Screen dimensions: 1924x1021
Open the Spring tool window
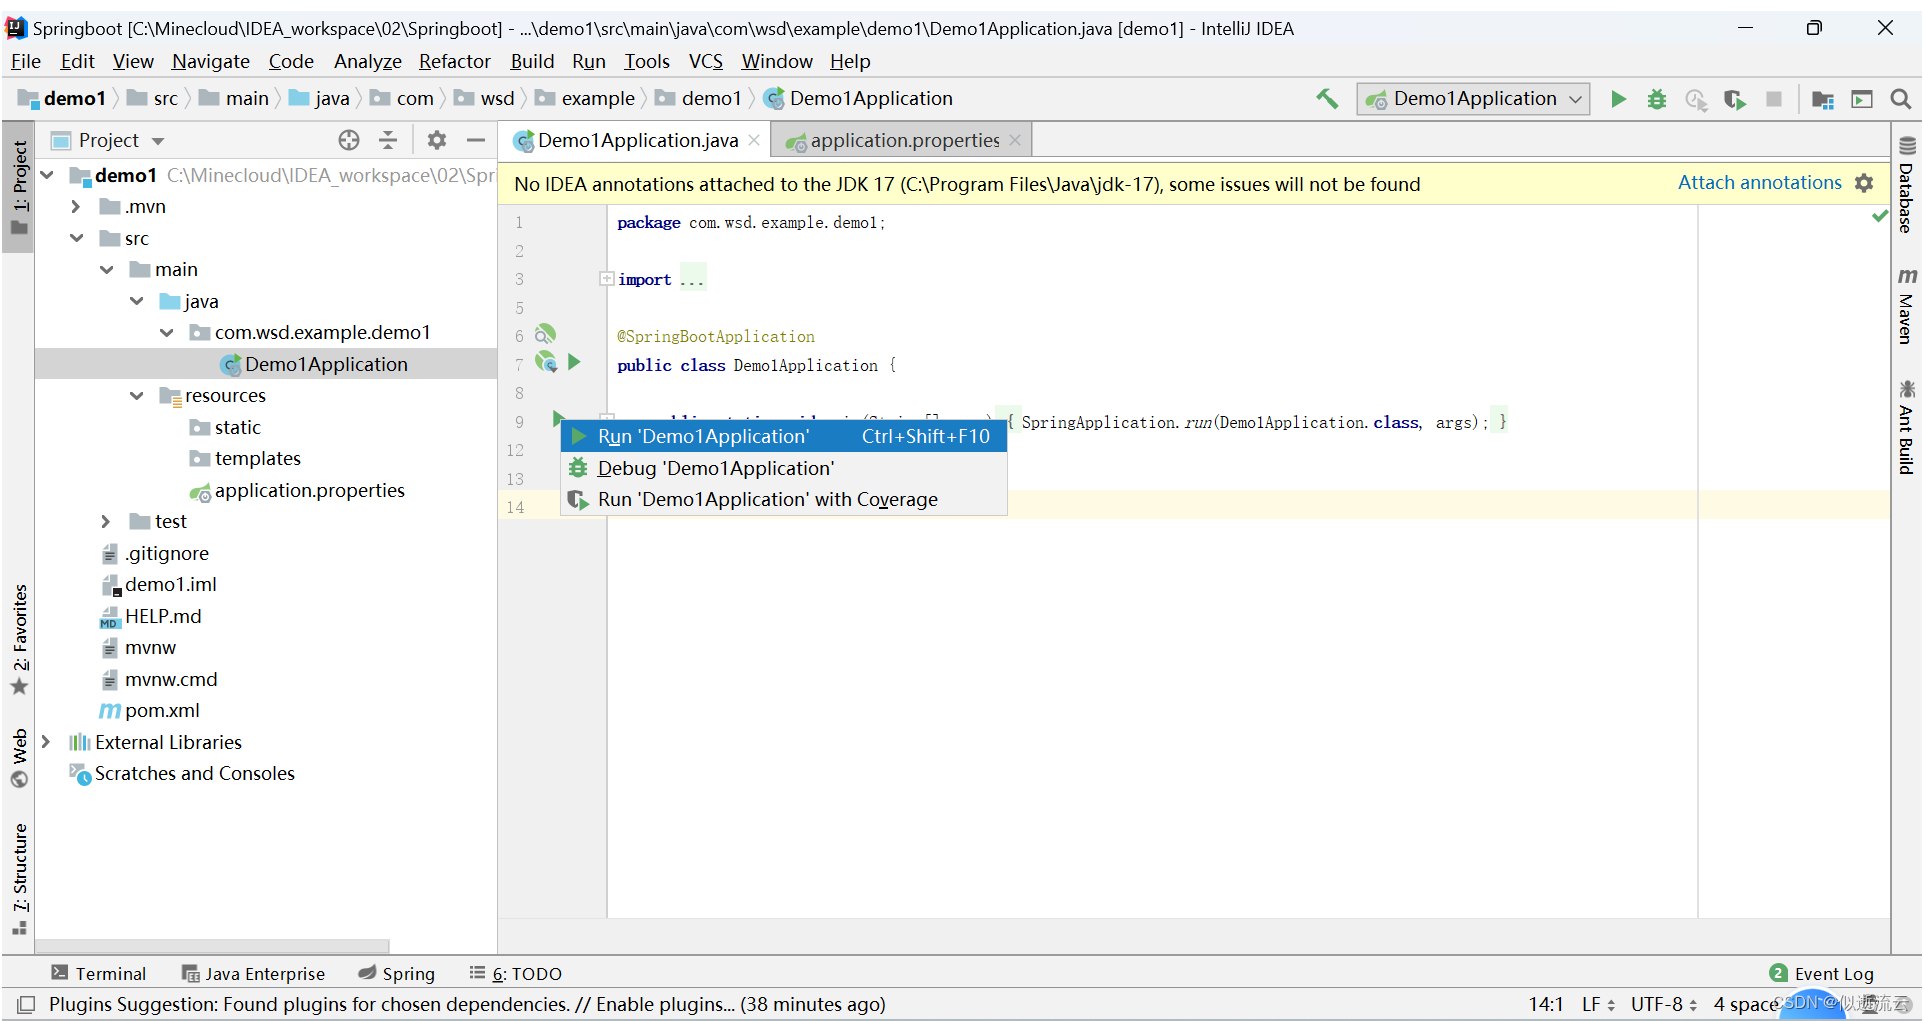(397, 973)
